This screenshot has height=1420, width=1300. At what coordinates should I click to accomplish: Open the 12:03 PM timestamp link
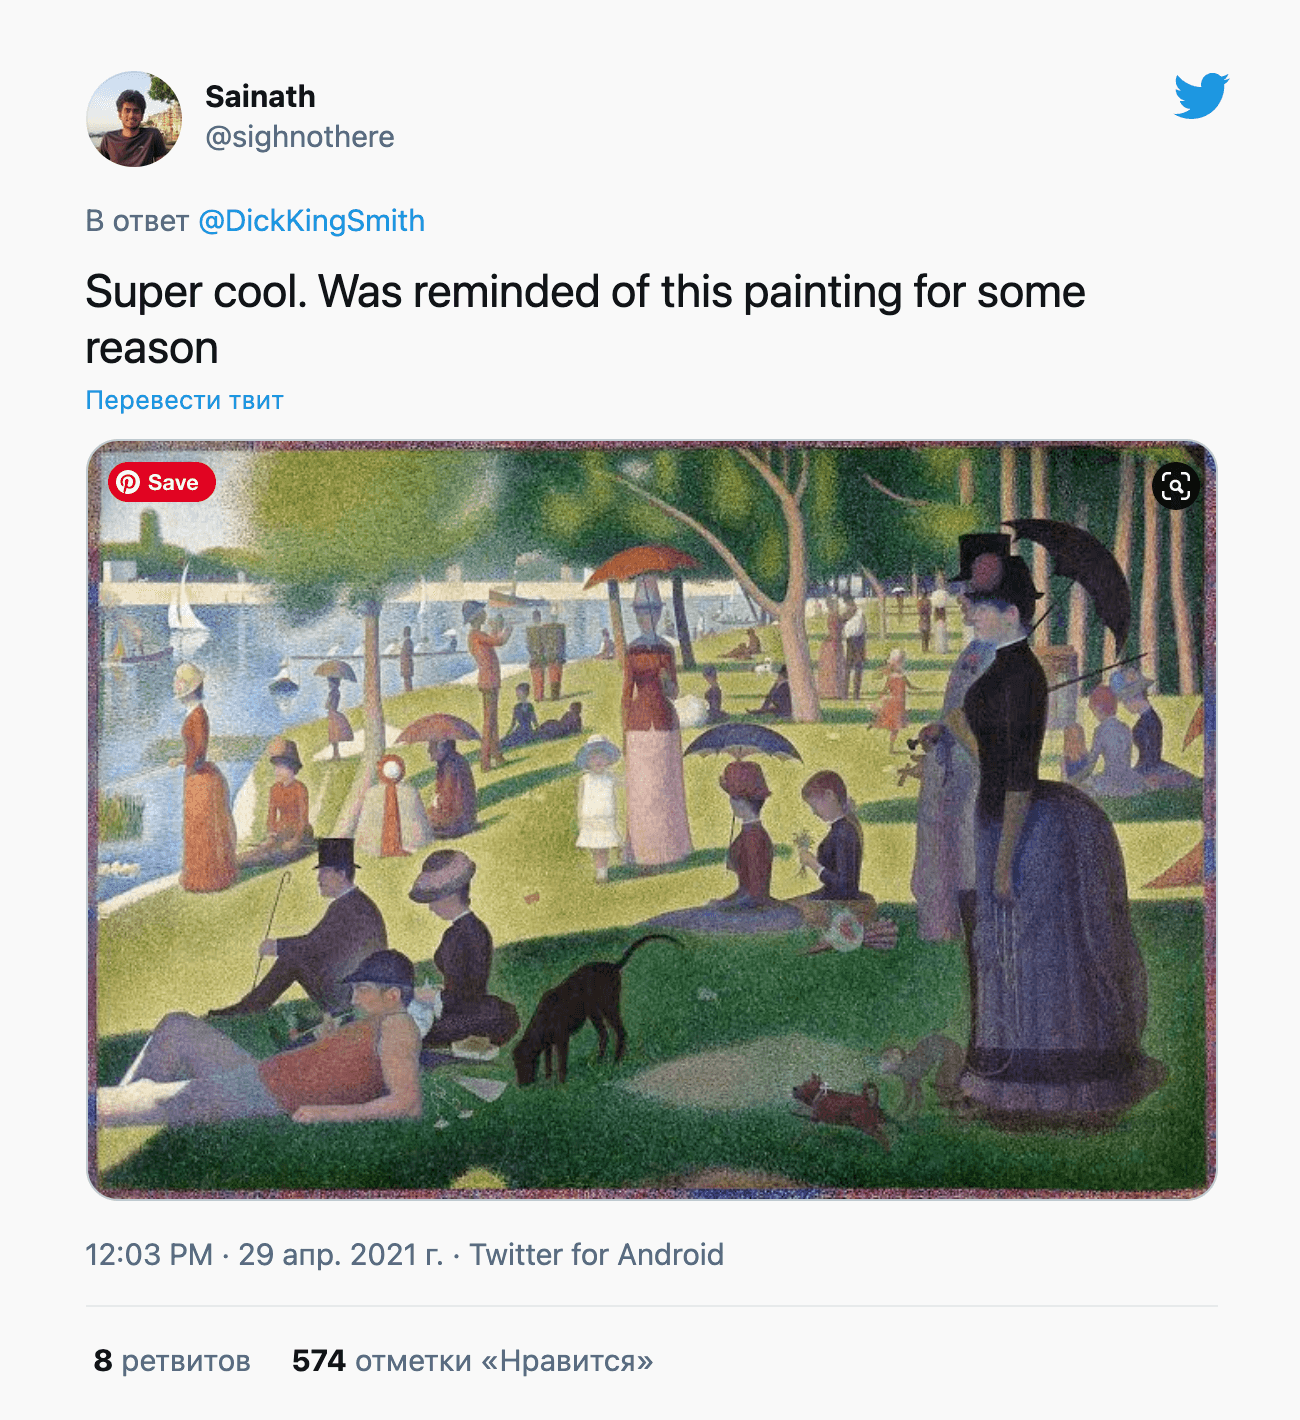click(x=149, y=1254)
